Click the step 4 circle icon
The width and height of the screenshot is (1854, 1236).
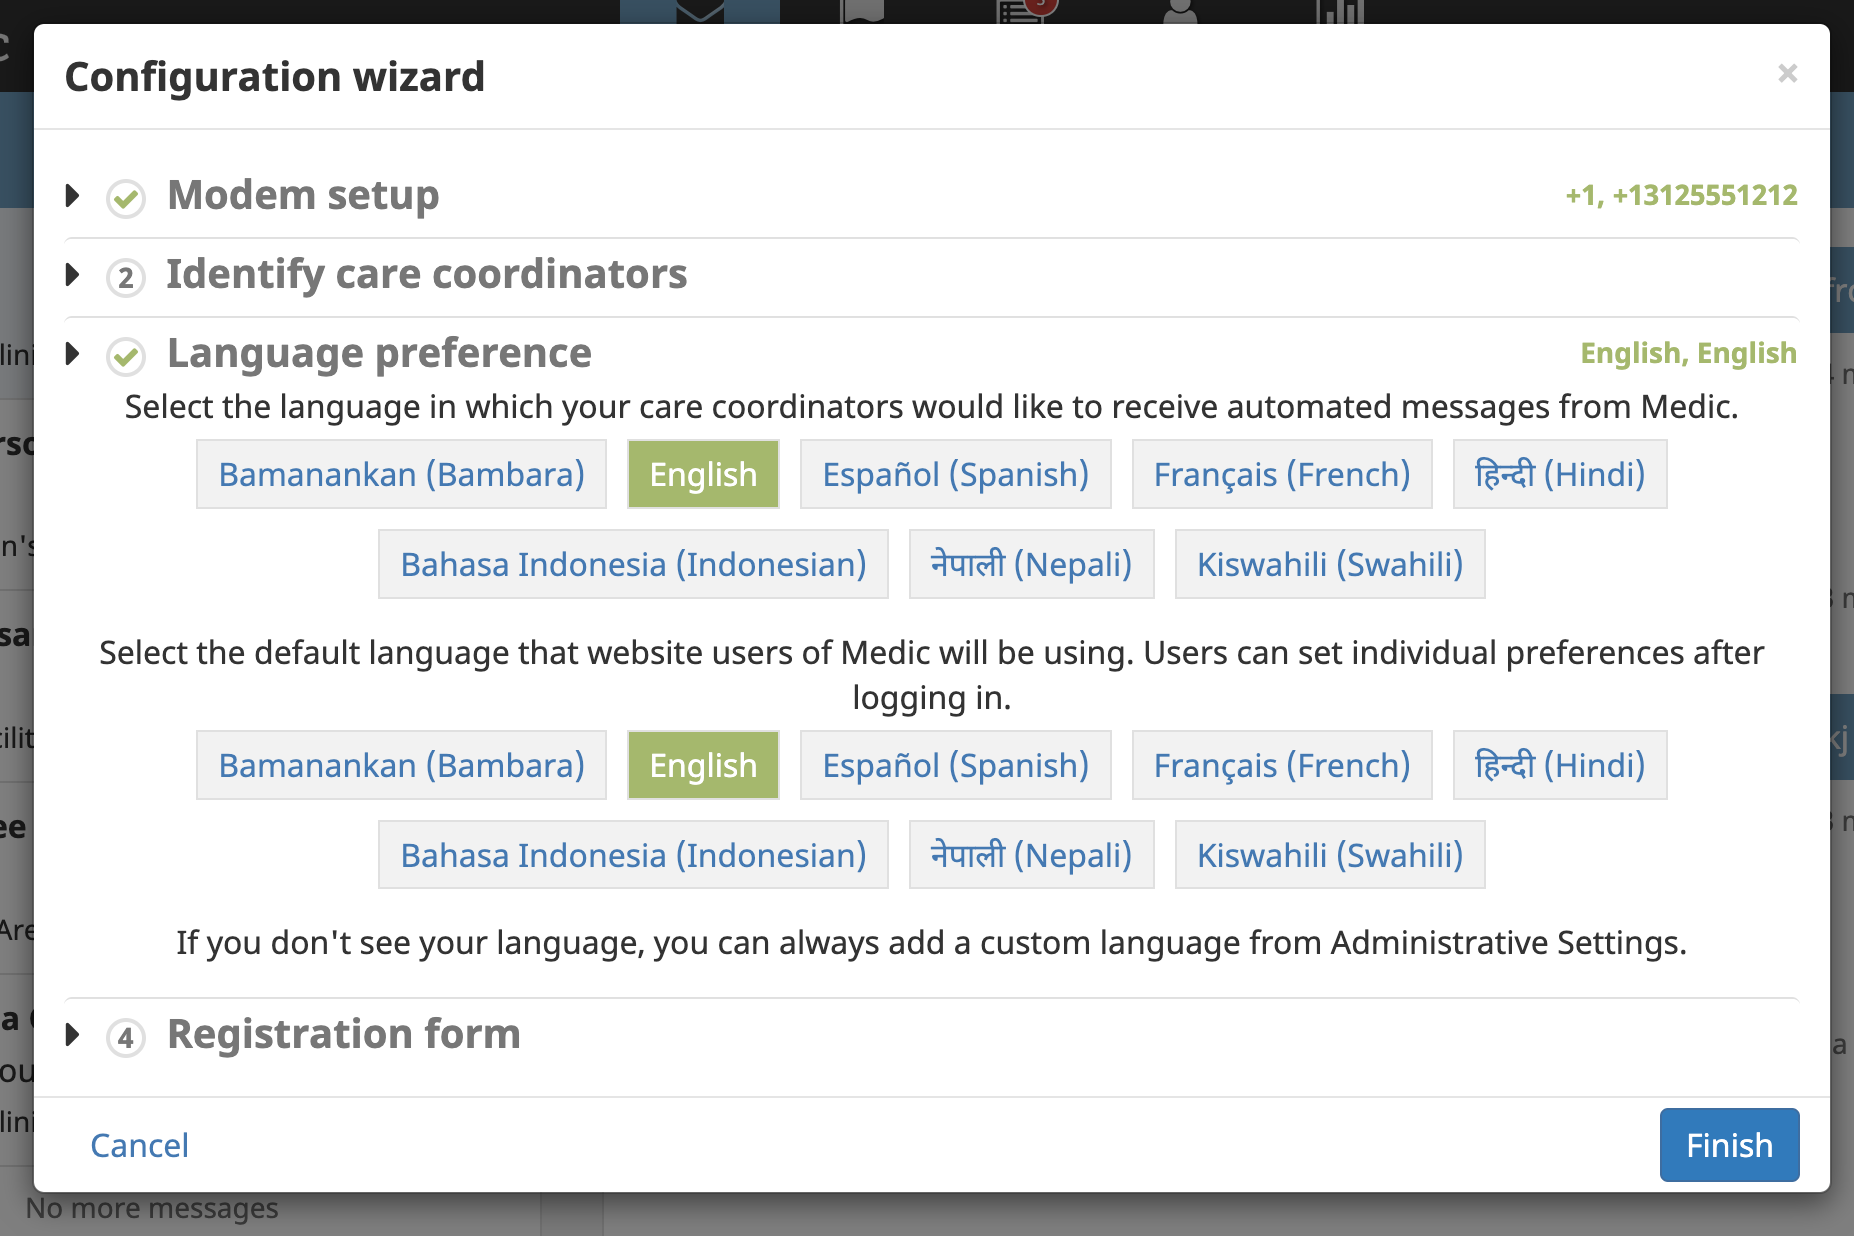click(x=124, y=1037)
